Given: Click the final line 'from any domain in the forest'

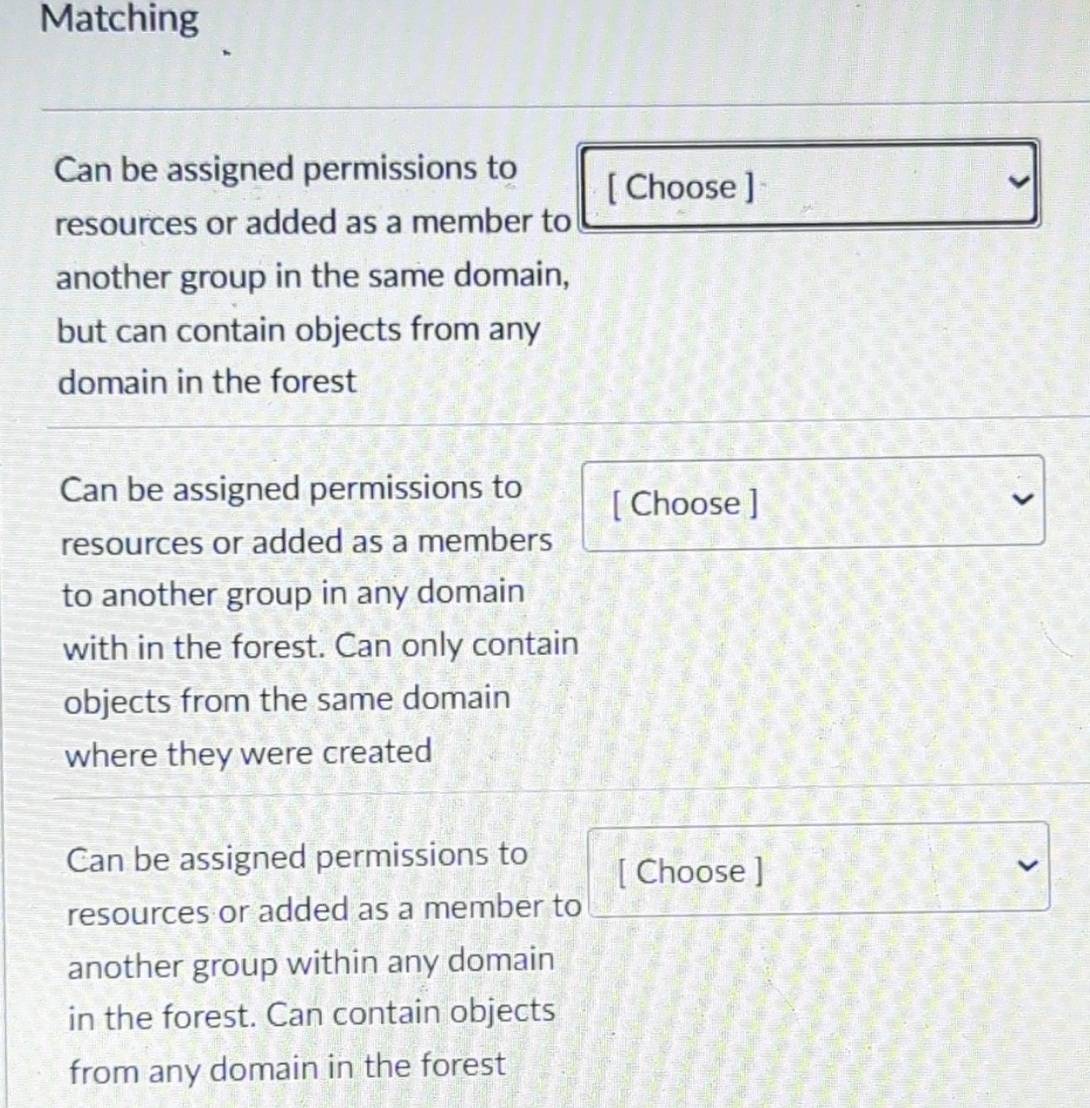Looking at the screenshot, I should tap(287, 1067).
